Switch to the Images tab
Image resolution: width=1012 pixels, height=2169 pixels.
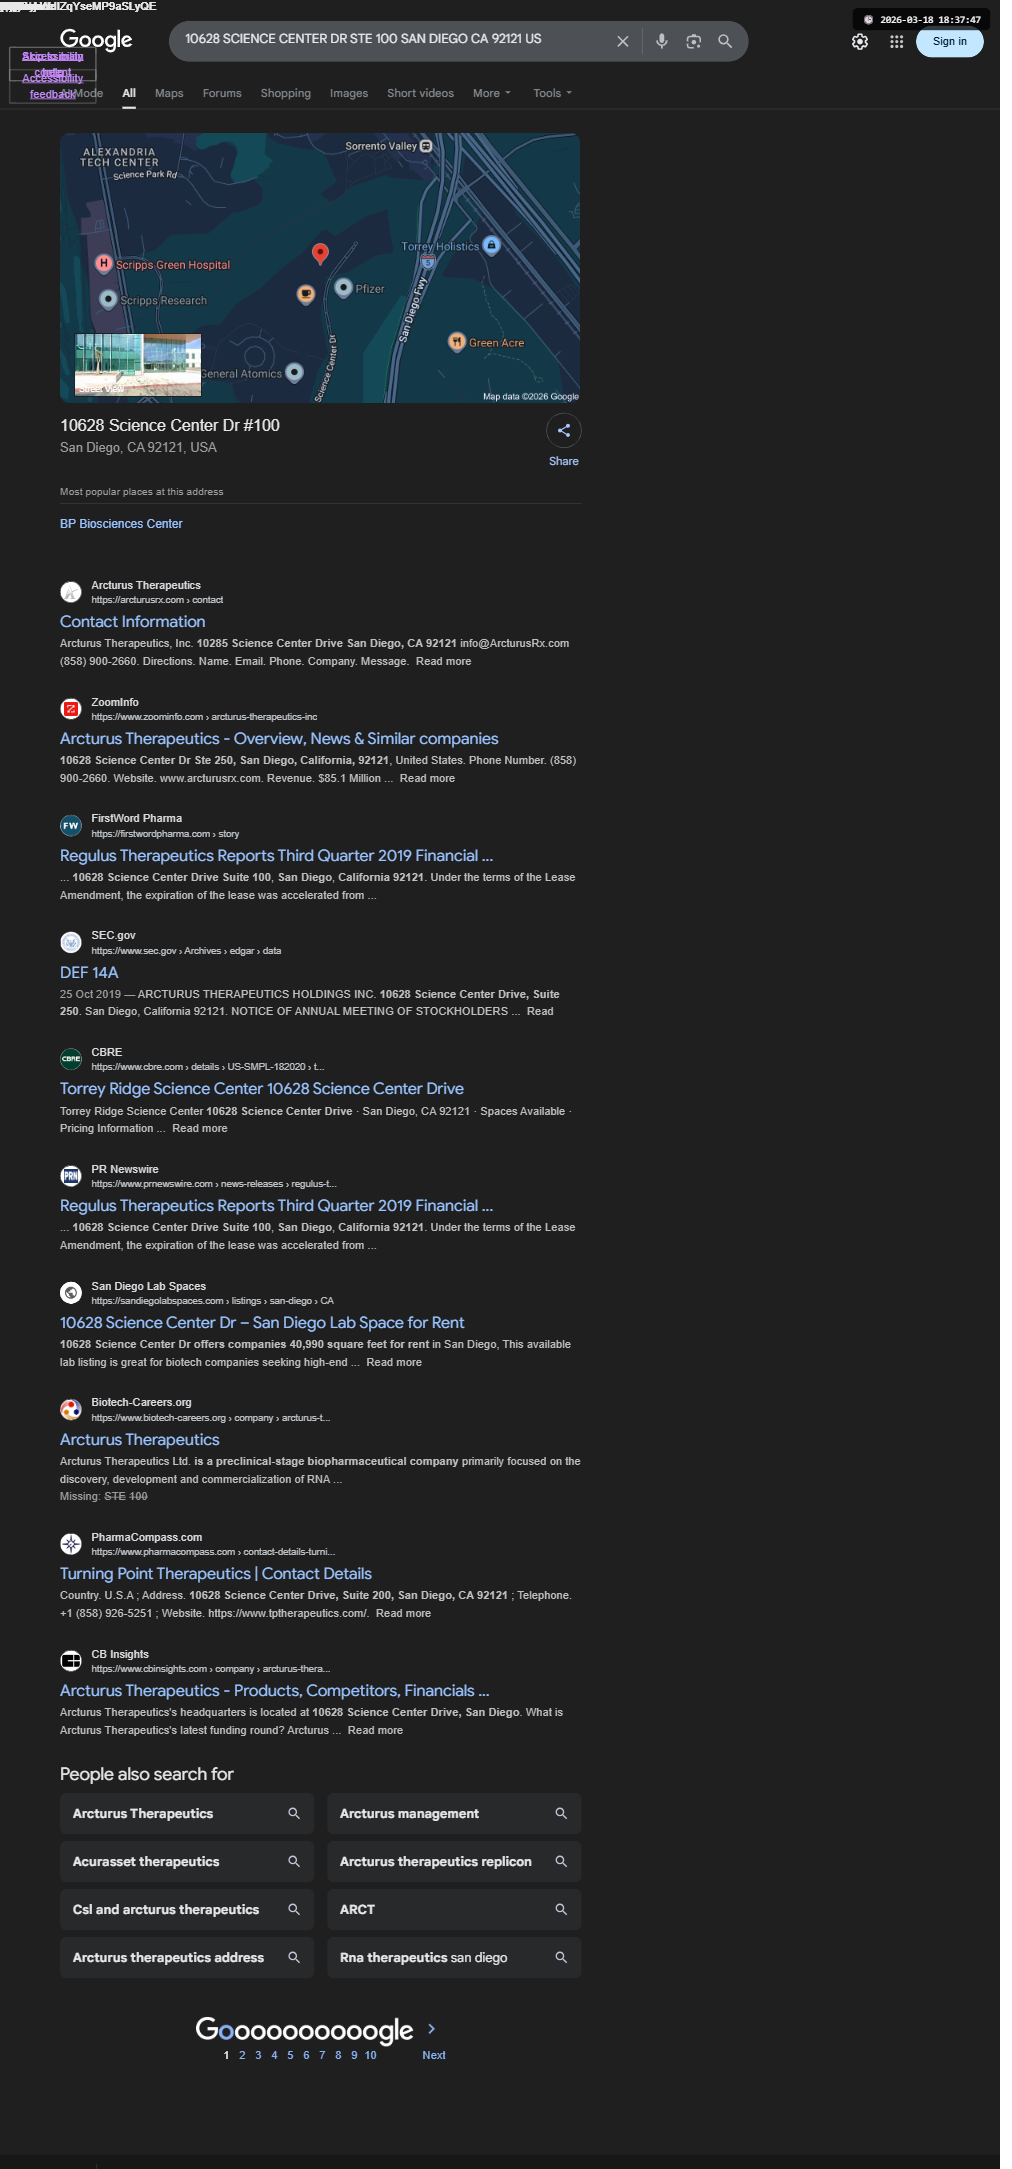[x=349, y=93]
